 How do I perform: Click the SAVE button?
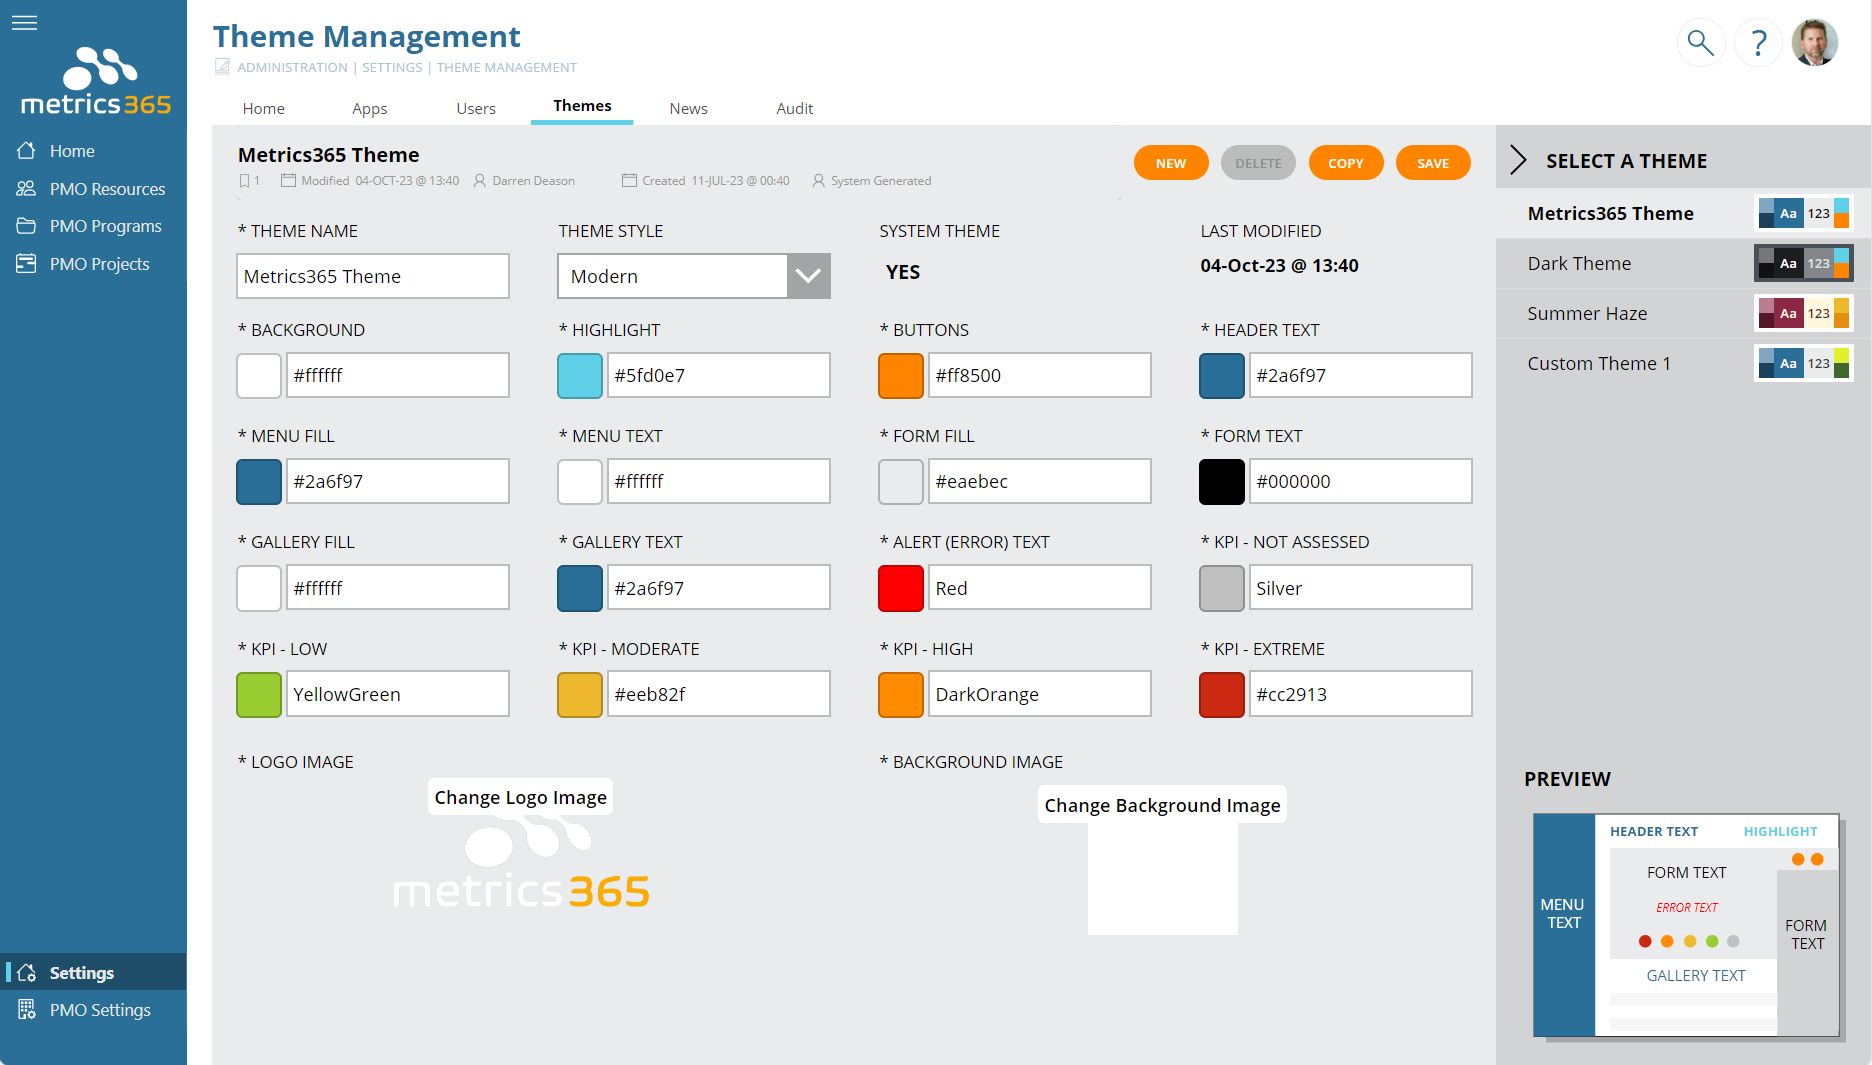click(x=1433, y=163)
